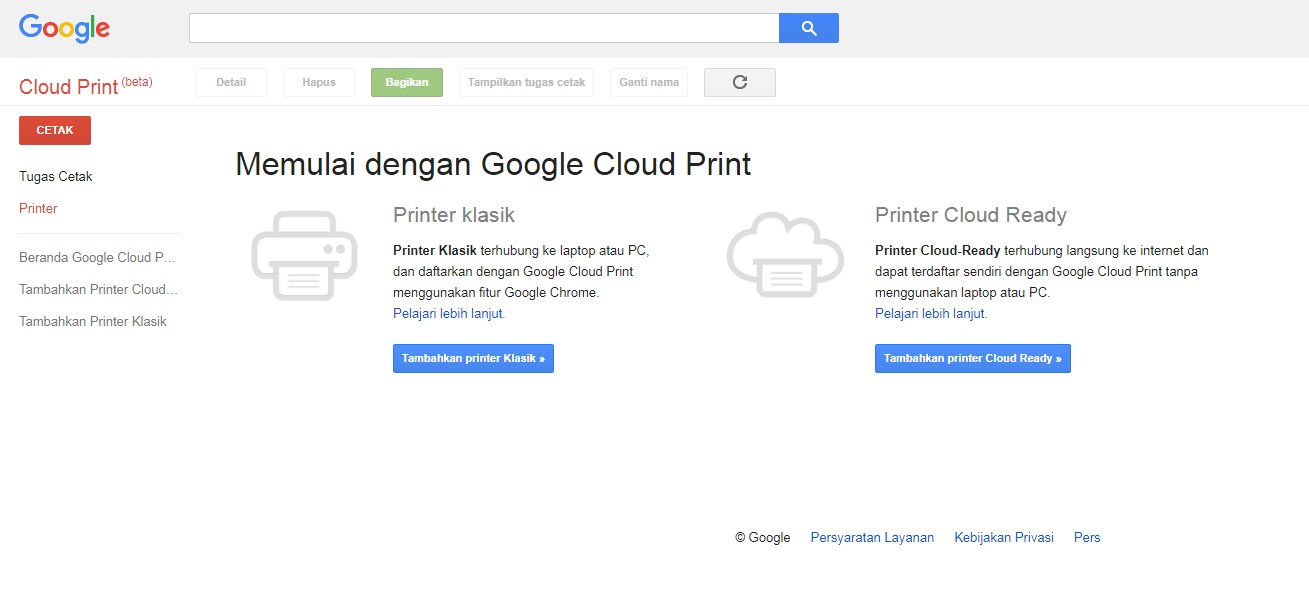Click the Bagikan button
This screenshot has height=613, width=1309.
tap(406, 83)
